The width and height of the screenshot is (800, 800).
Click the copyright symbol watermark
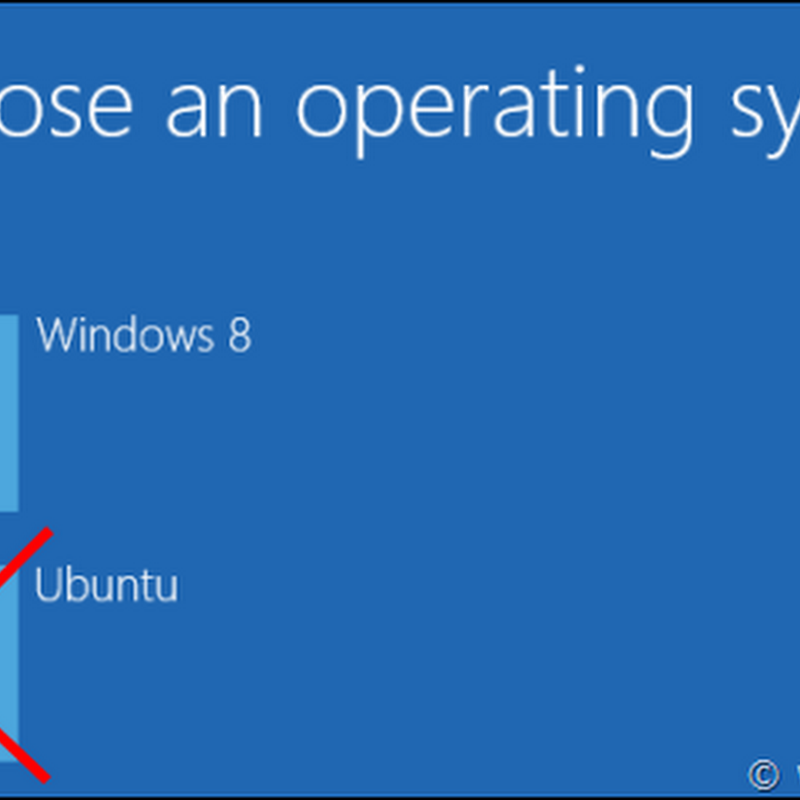[x=764, y=776]
